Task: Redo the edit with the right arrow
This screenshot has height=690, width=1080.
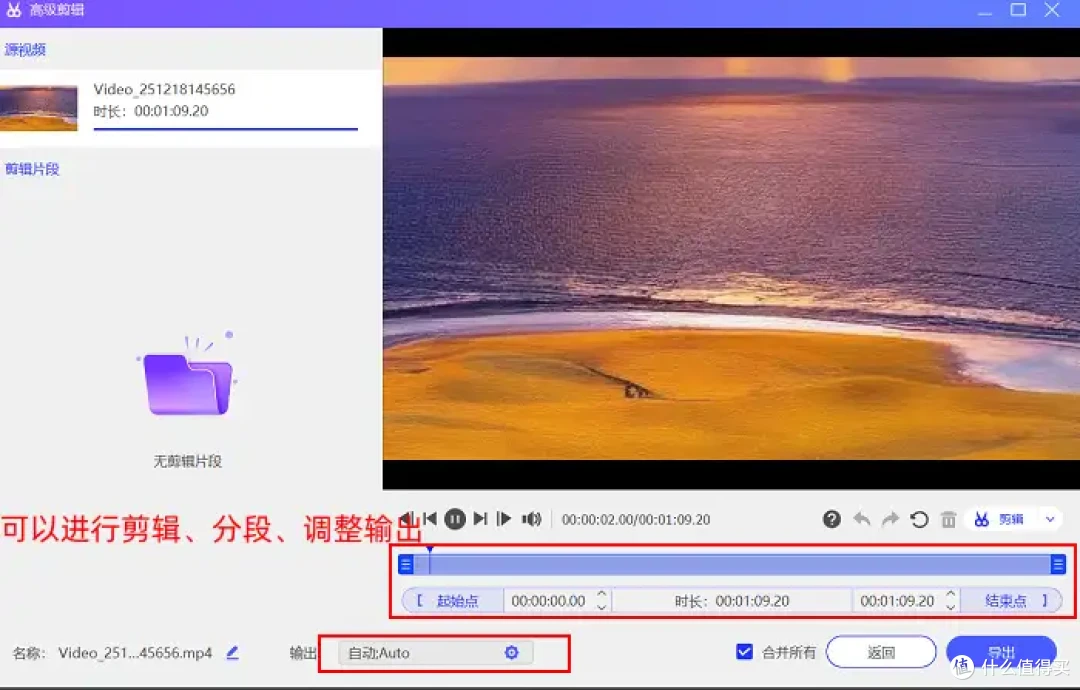Action: point(891,519)
